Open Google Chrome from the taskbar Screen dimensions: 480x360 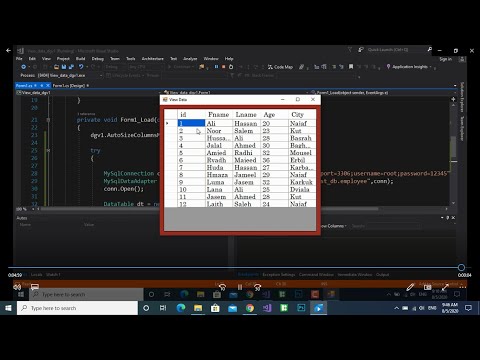250,308
